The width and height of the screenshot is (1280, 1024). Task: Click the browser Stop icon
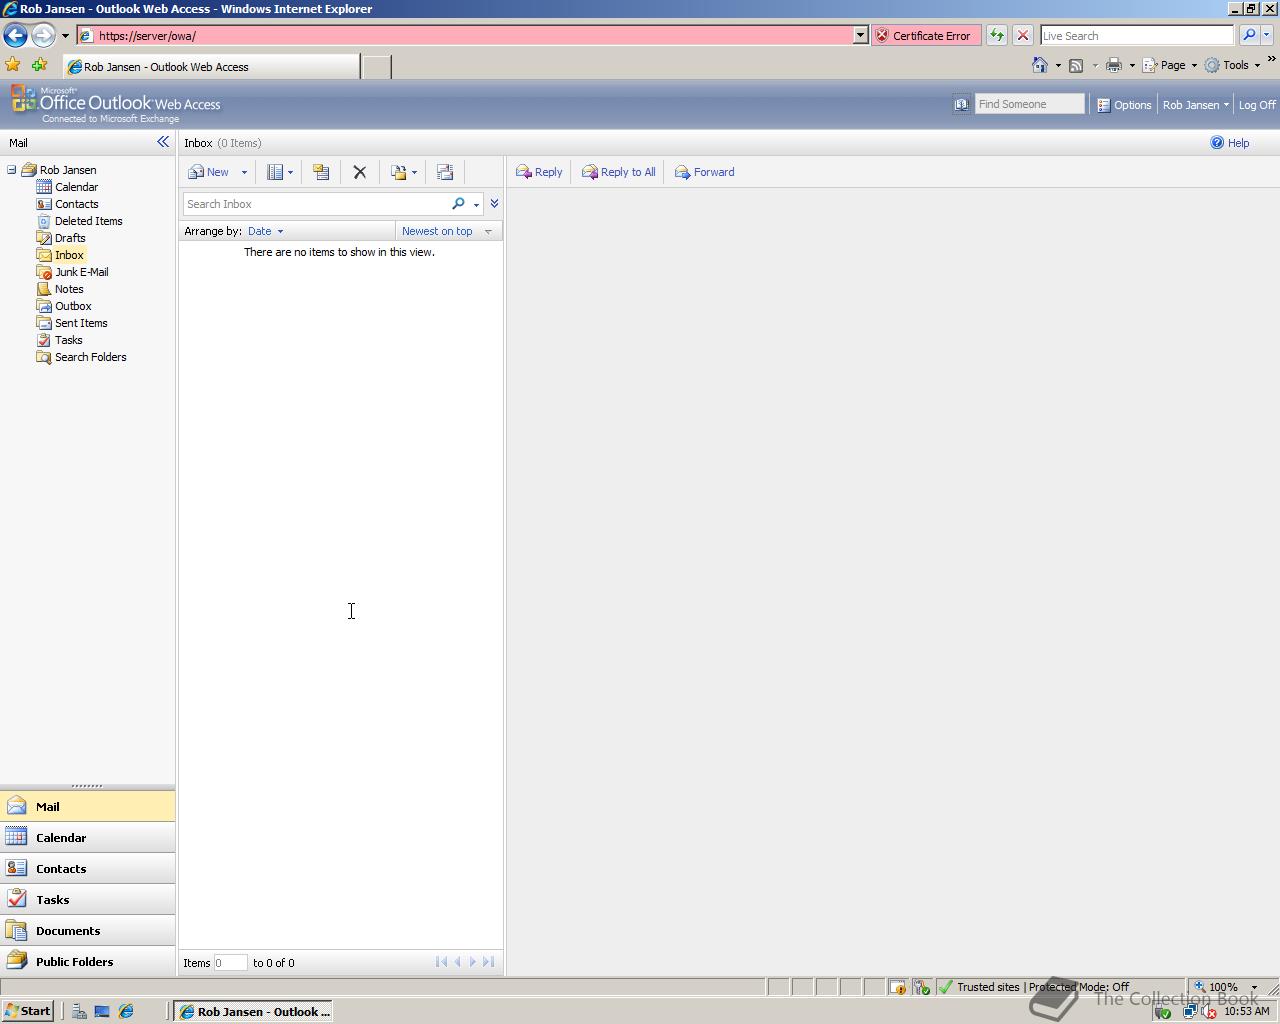click(1022, 35)
